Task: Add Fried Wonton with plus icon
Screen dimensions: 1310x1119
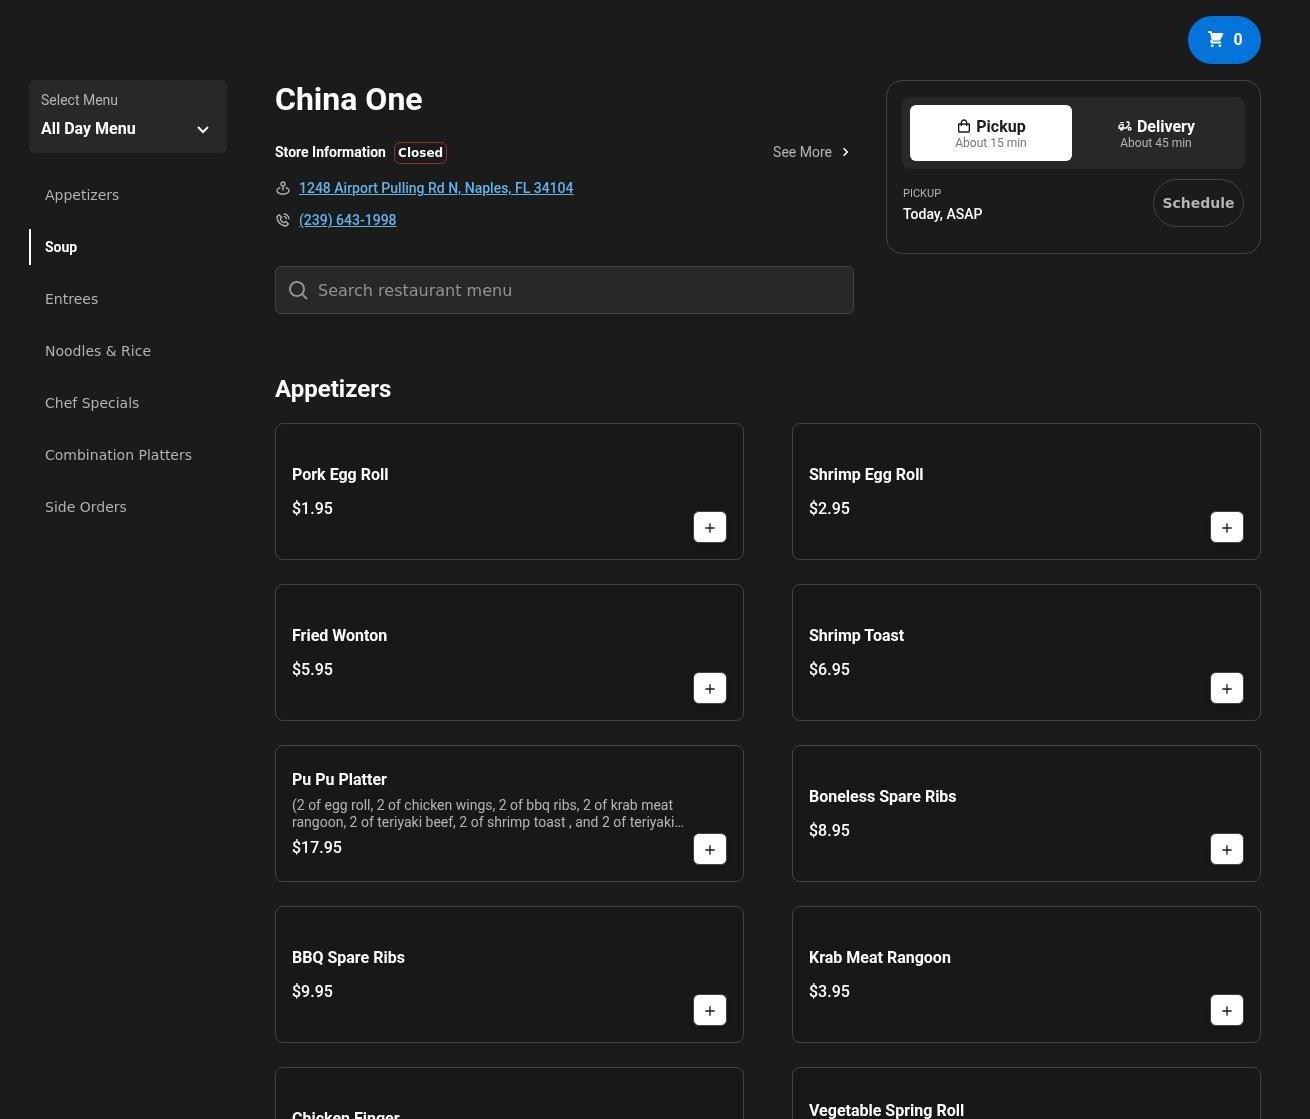Action: click(x=709, y=688)
